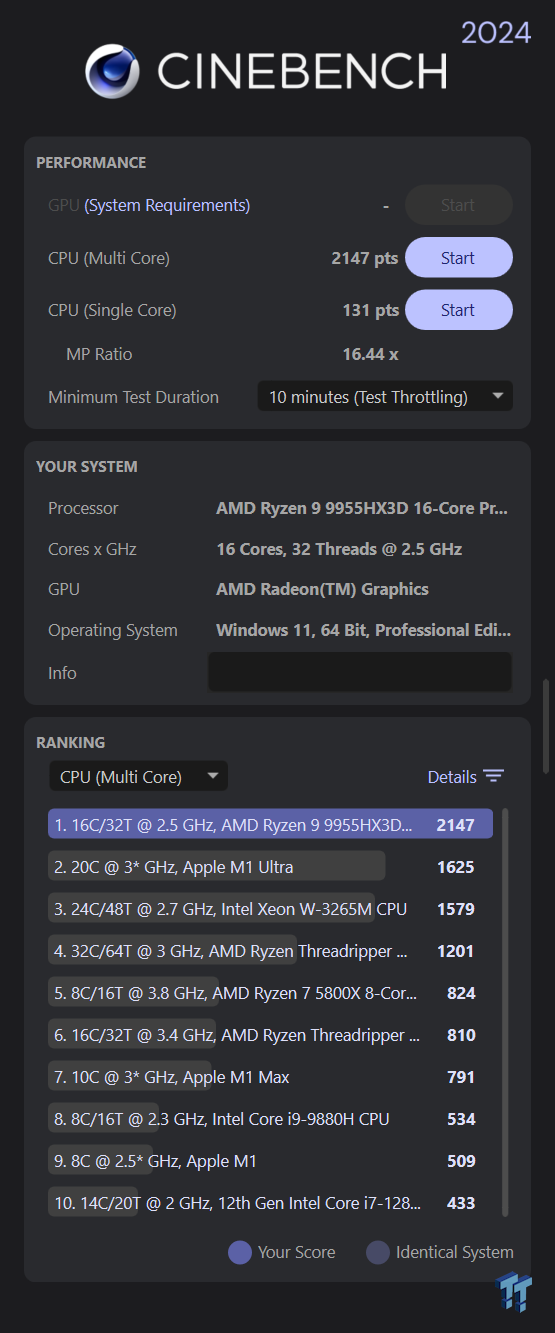Screen dimensions: 555x1333
Task: Select the AMD Ryzen 9 9955HX3D ranking entry
Action: pos(270,824)
